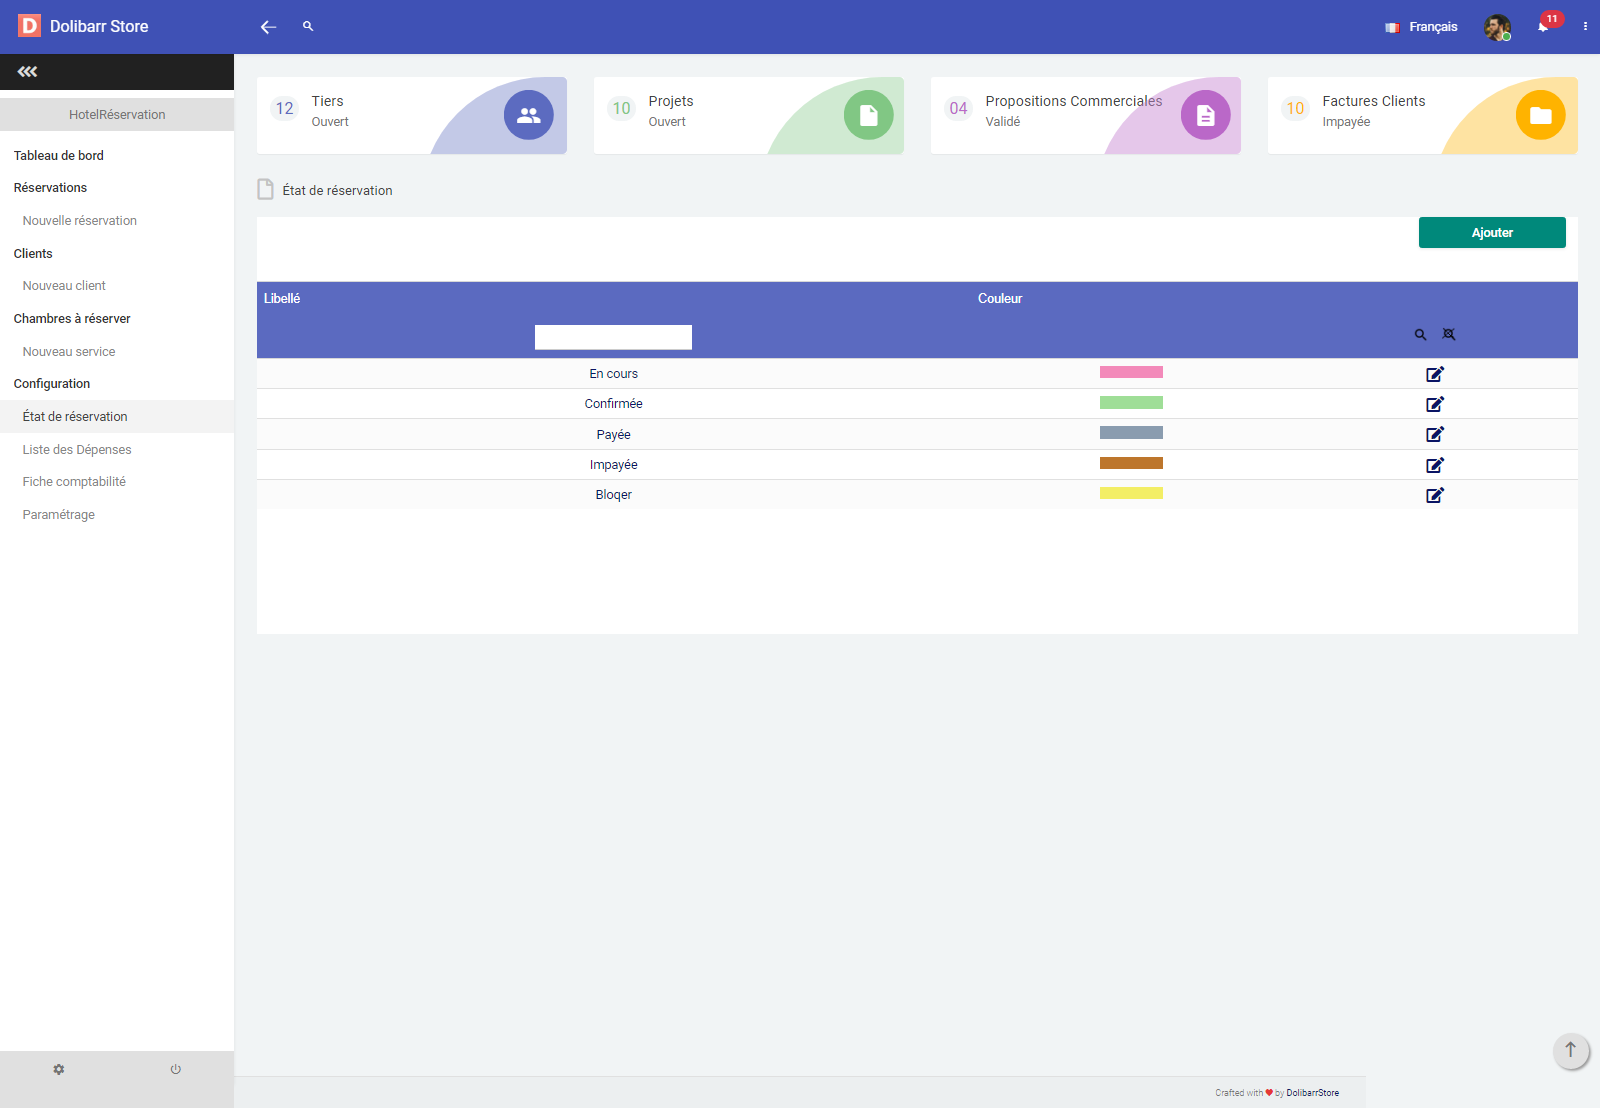Go back using the arrow icon
The height and width of the screenshot is (1108, 1600).
click(x=268, y=27)
